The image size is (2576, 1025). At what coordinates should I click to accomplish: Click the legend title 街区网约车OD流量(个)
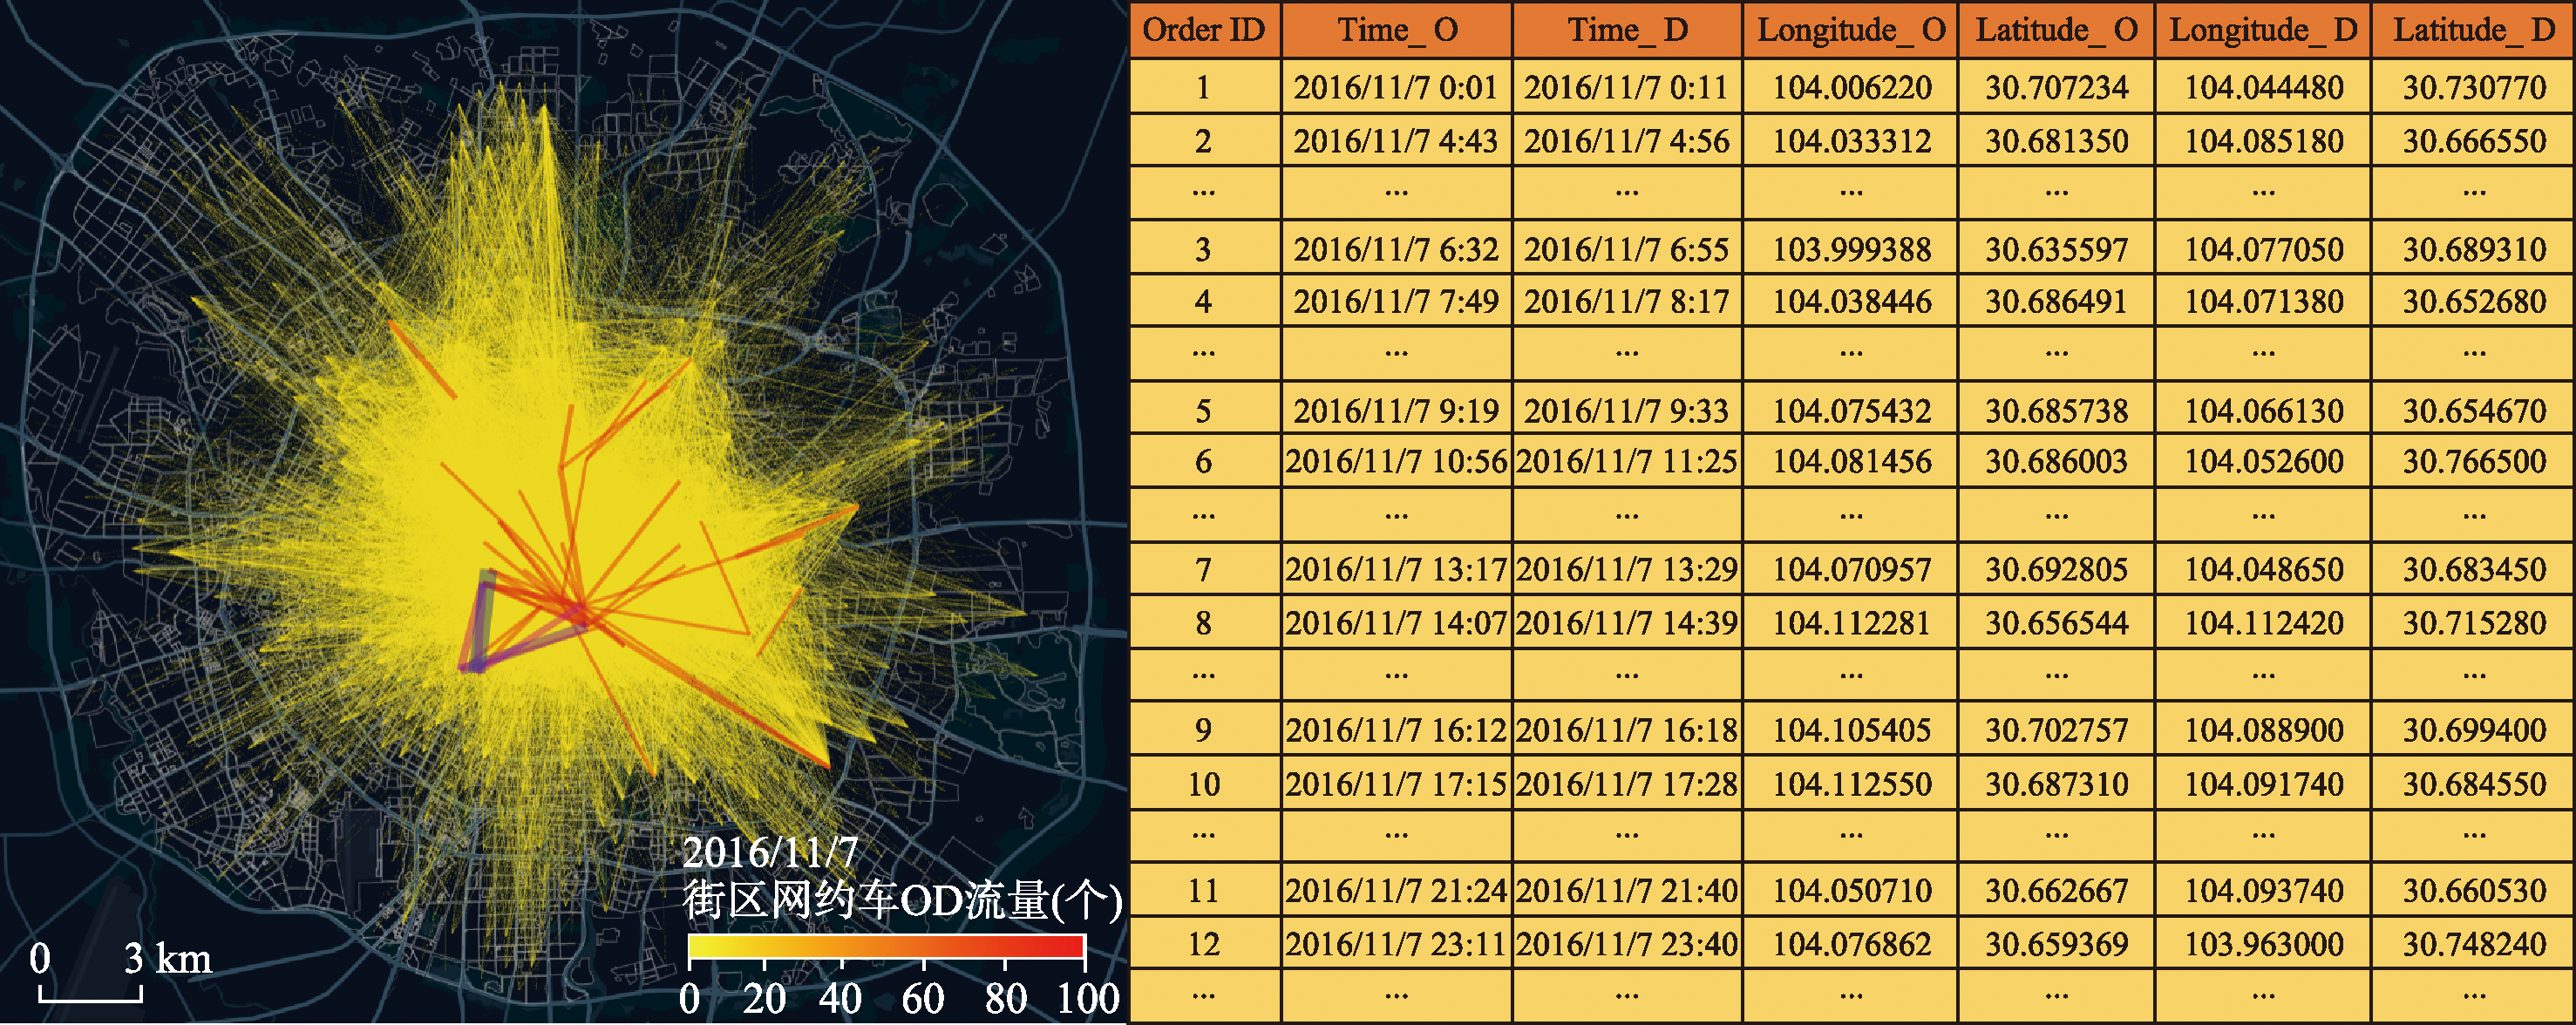tap(903, 900)
